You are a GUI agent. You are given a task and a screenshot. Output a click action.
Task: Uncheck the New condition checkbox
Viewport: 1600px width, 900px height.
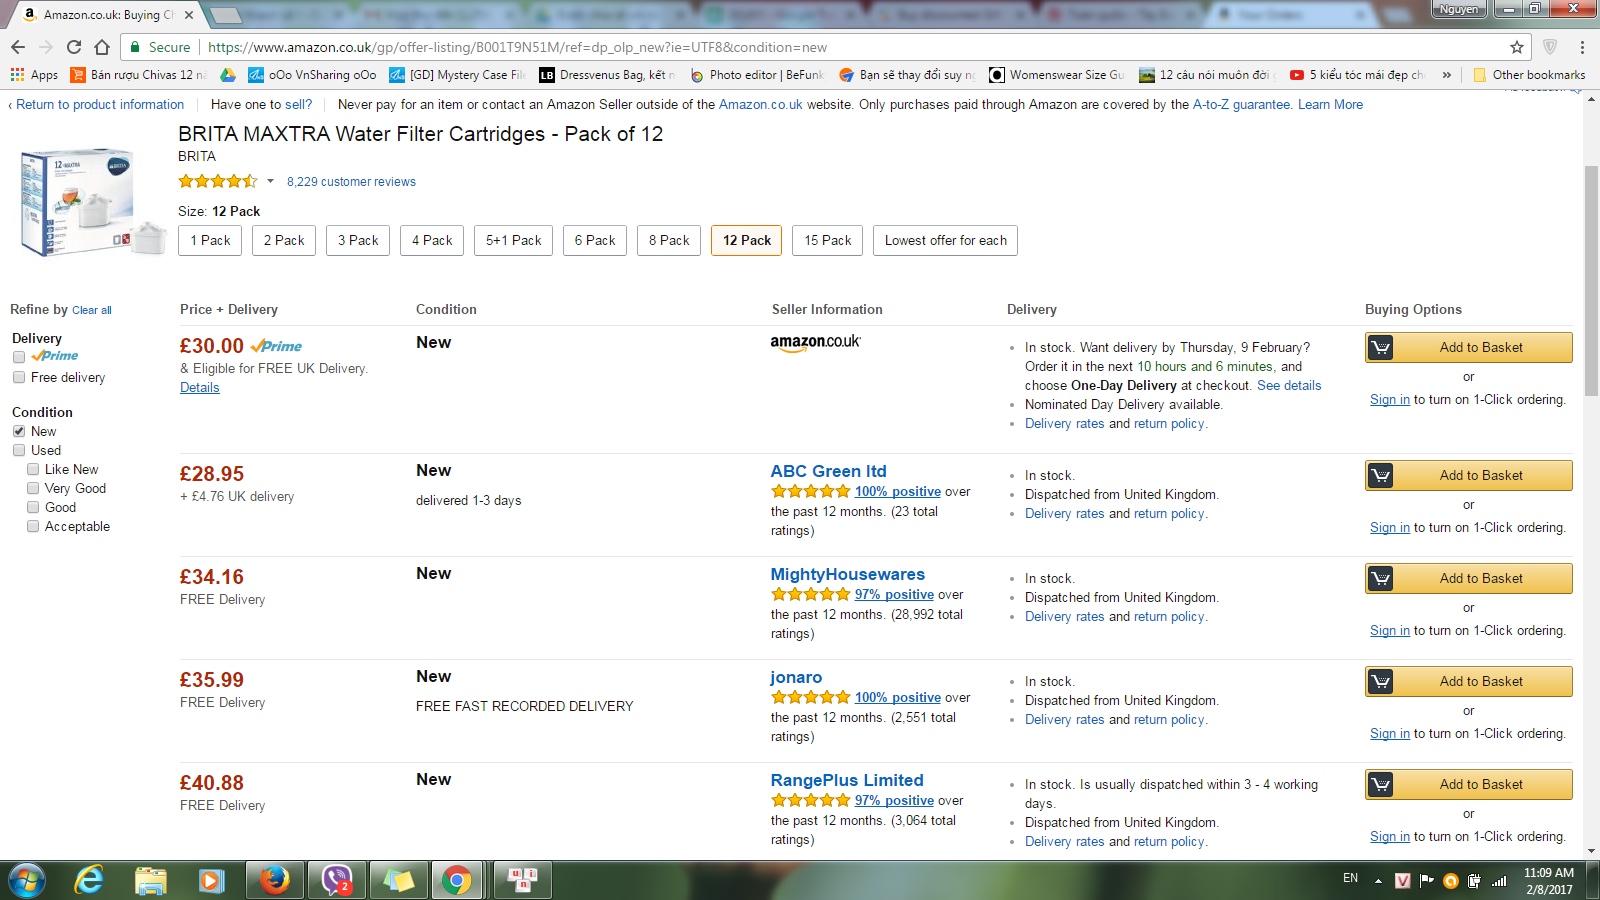coord(19,432)
